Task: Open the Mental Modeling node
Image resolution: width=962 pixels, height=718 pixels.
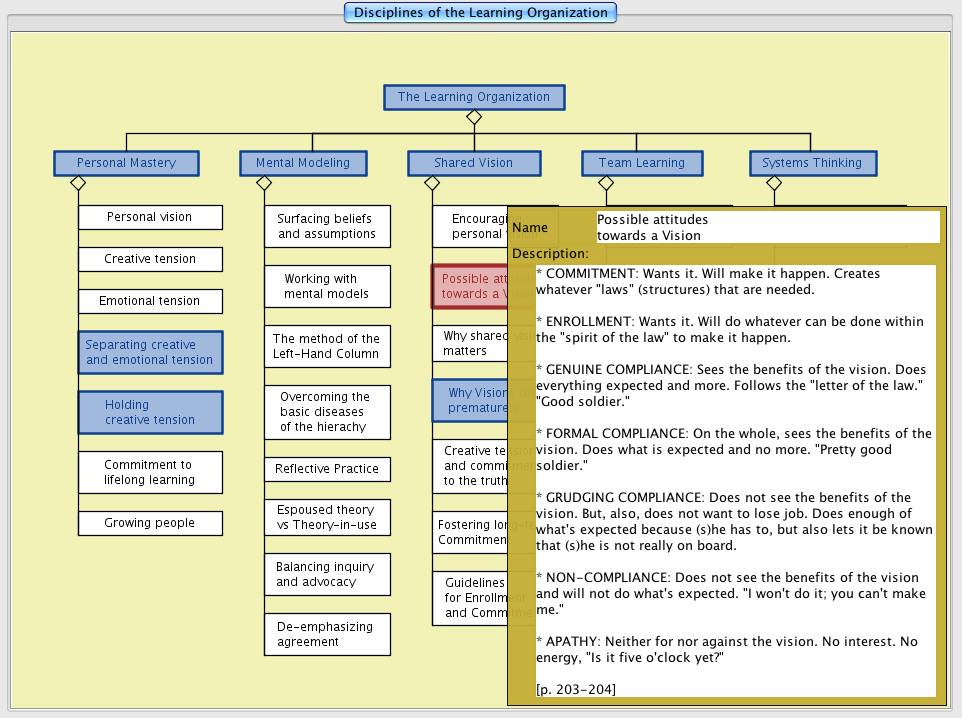Action: [303, 163]
